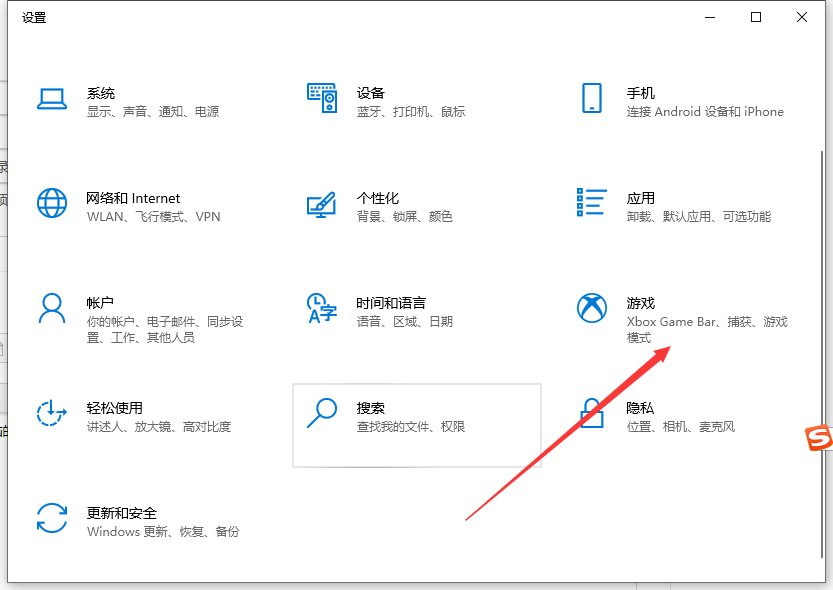Select the 更新和安全 heading text
Viewport: 833px width, 590px height.
122,513
